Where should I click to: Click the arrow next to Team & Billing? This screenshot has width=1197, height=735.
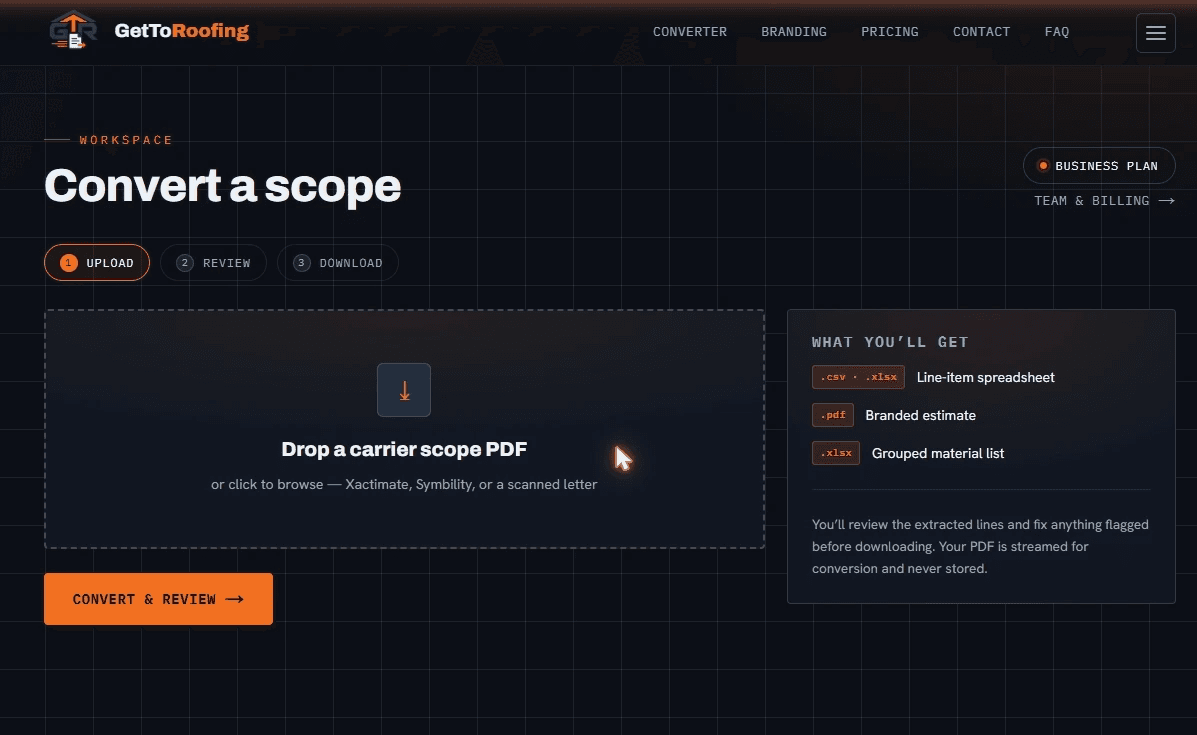click(1166, 201)
